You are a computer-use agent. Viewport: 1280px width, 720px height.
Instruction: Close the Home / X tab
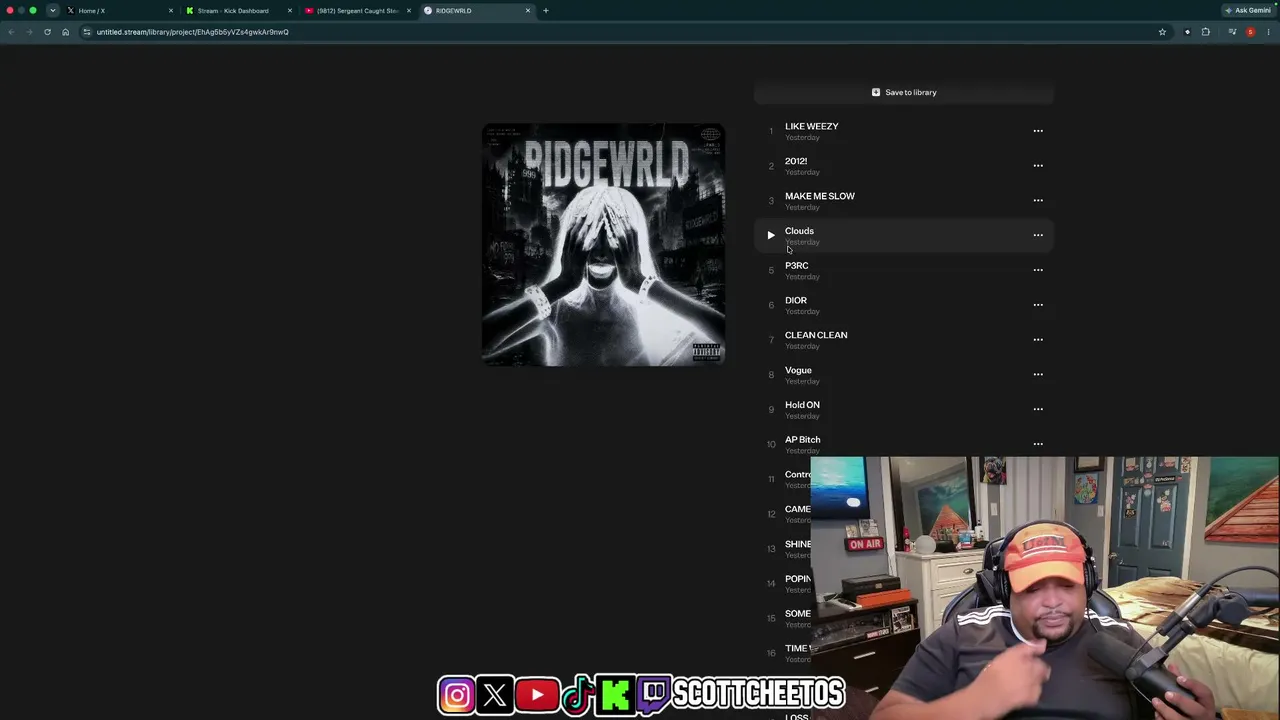coord(171,11)
